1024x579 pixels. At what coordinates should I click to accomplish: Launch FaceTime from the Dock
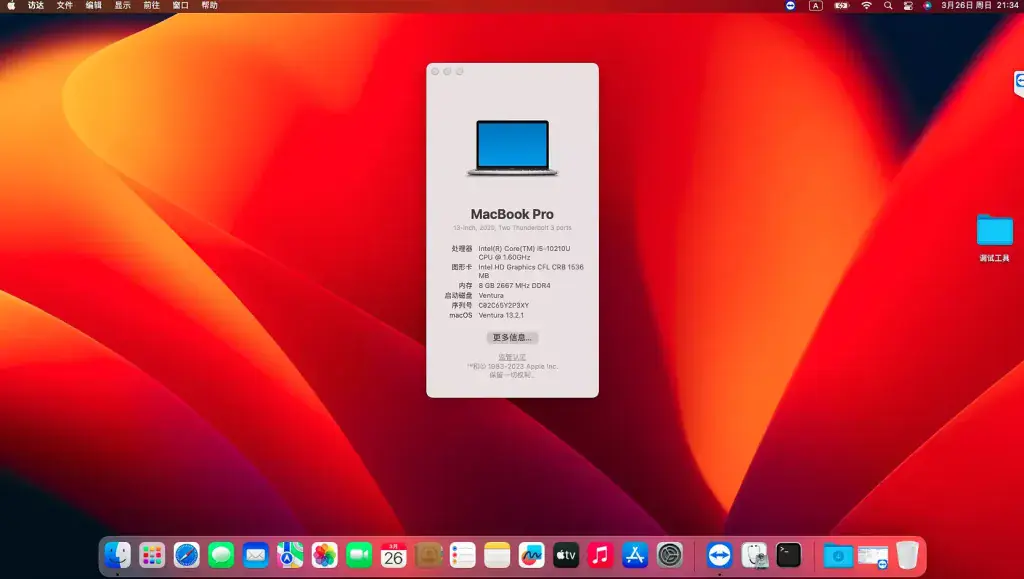point(359,556)
